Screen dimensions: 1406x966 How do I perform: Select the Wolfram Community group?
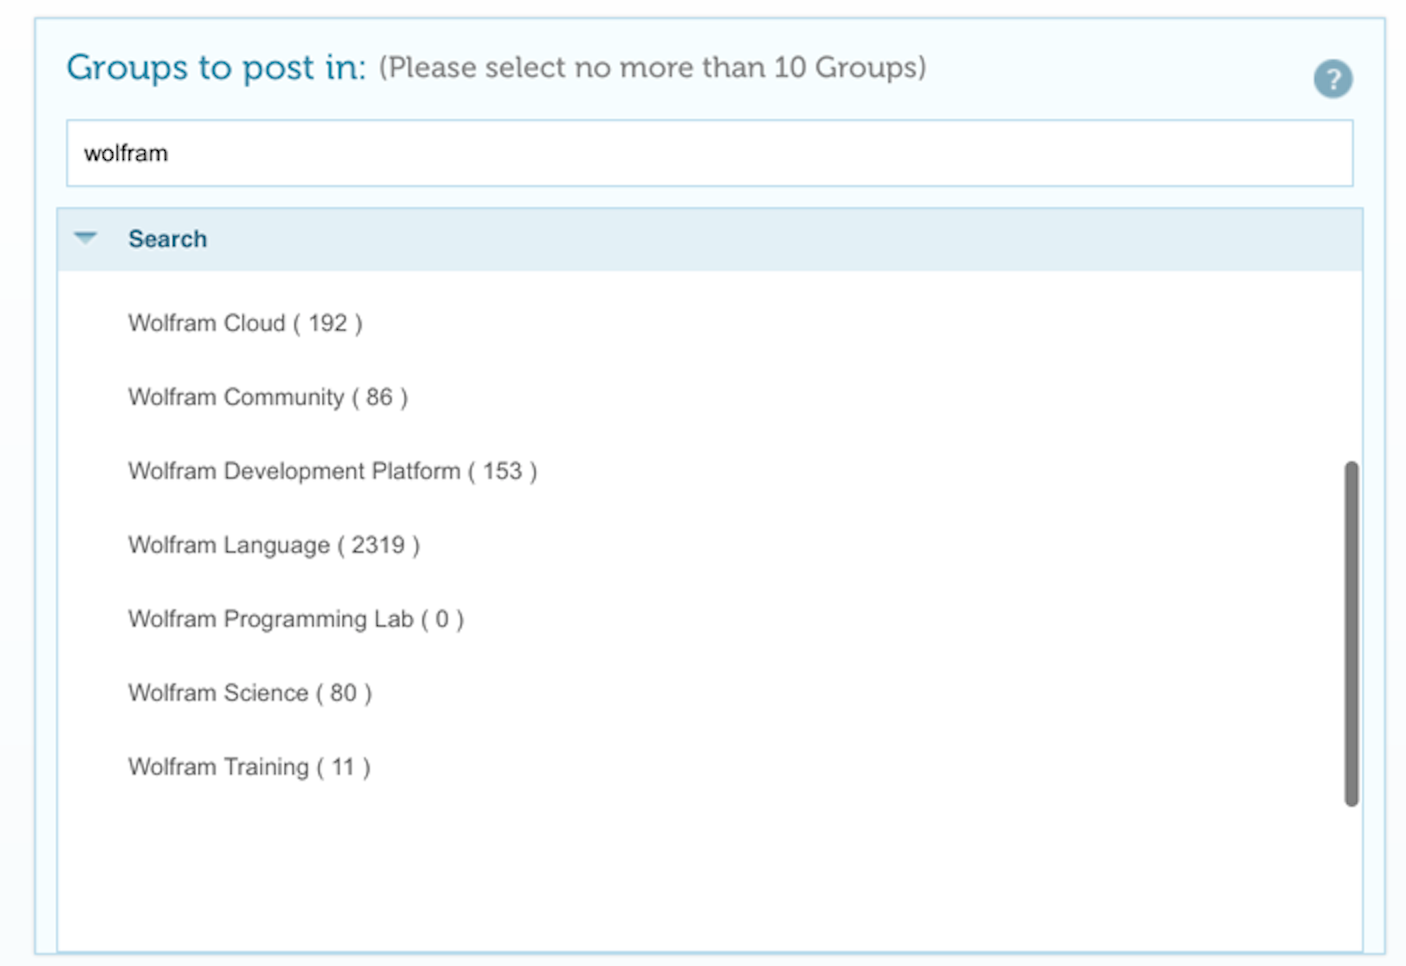pos(268,397)
